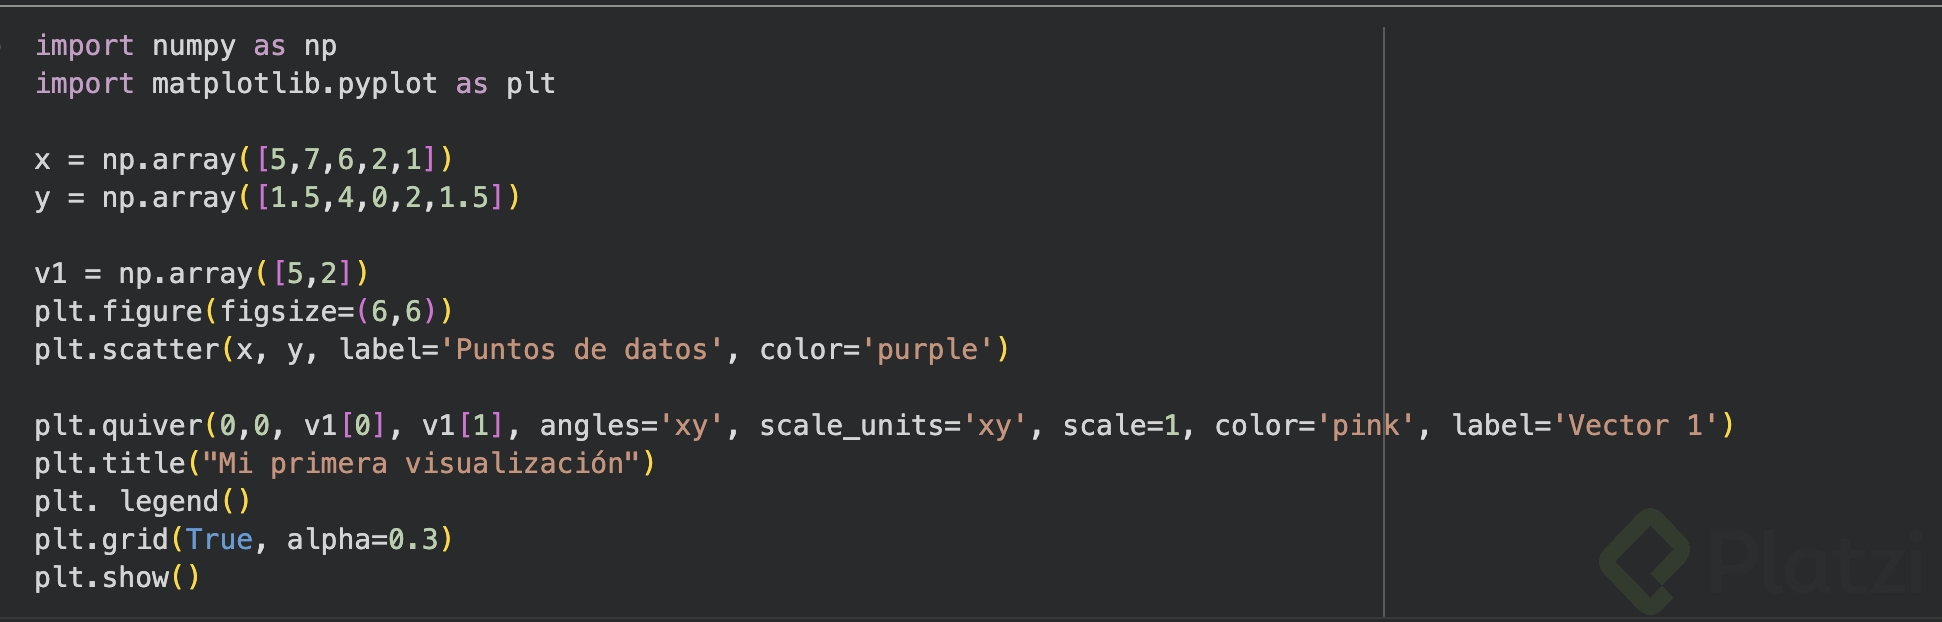The height and width of the screenshot is (622, 1942).
Task: Place cursor on the word 'numpy'
Action: click(x=194, y=46)
